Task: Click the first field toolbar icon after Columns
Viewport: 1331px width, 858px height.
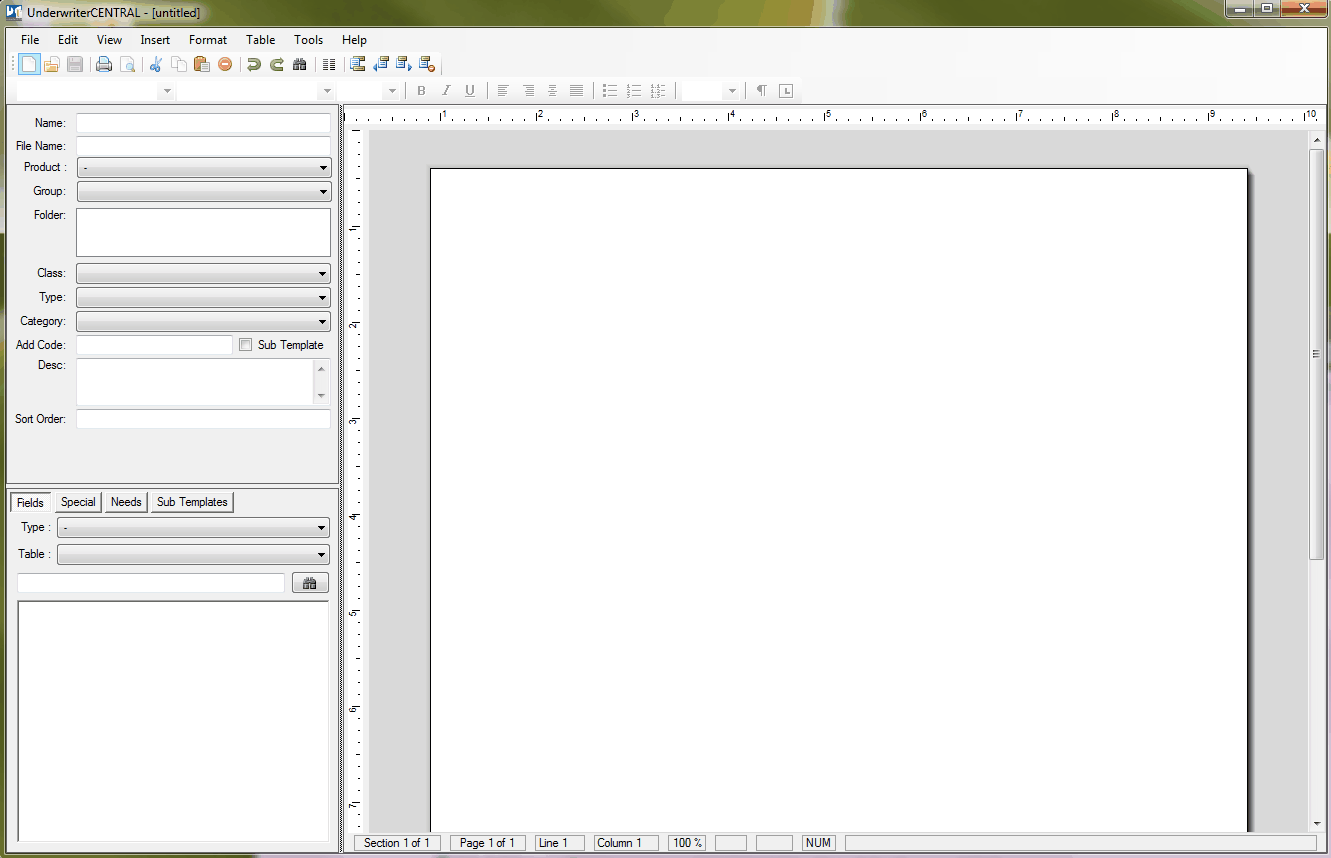Action: point(357,65)
